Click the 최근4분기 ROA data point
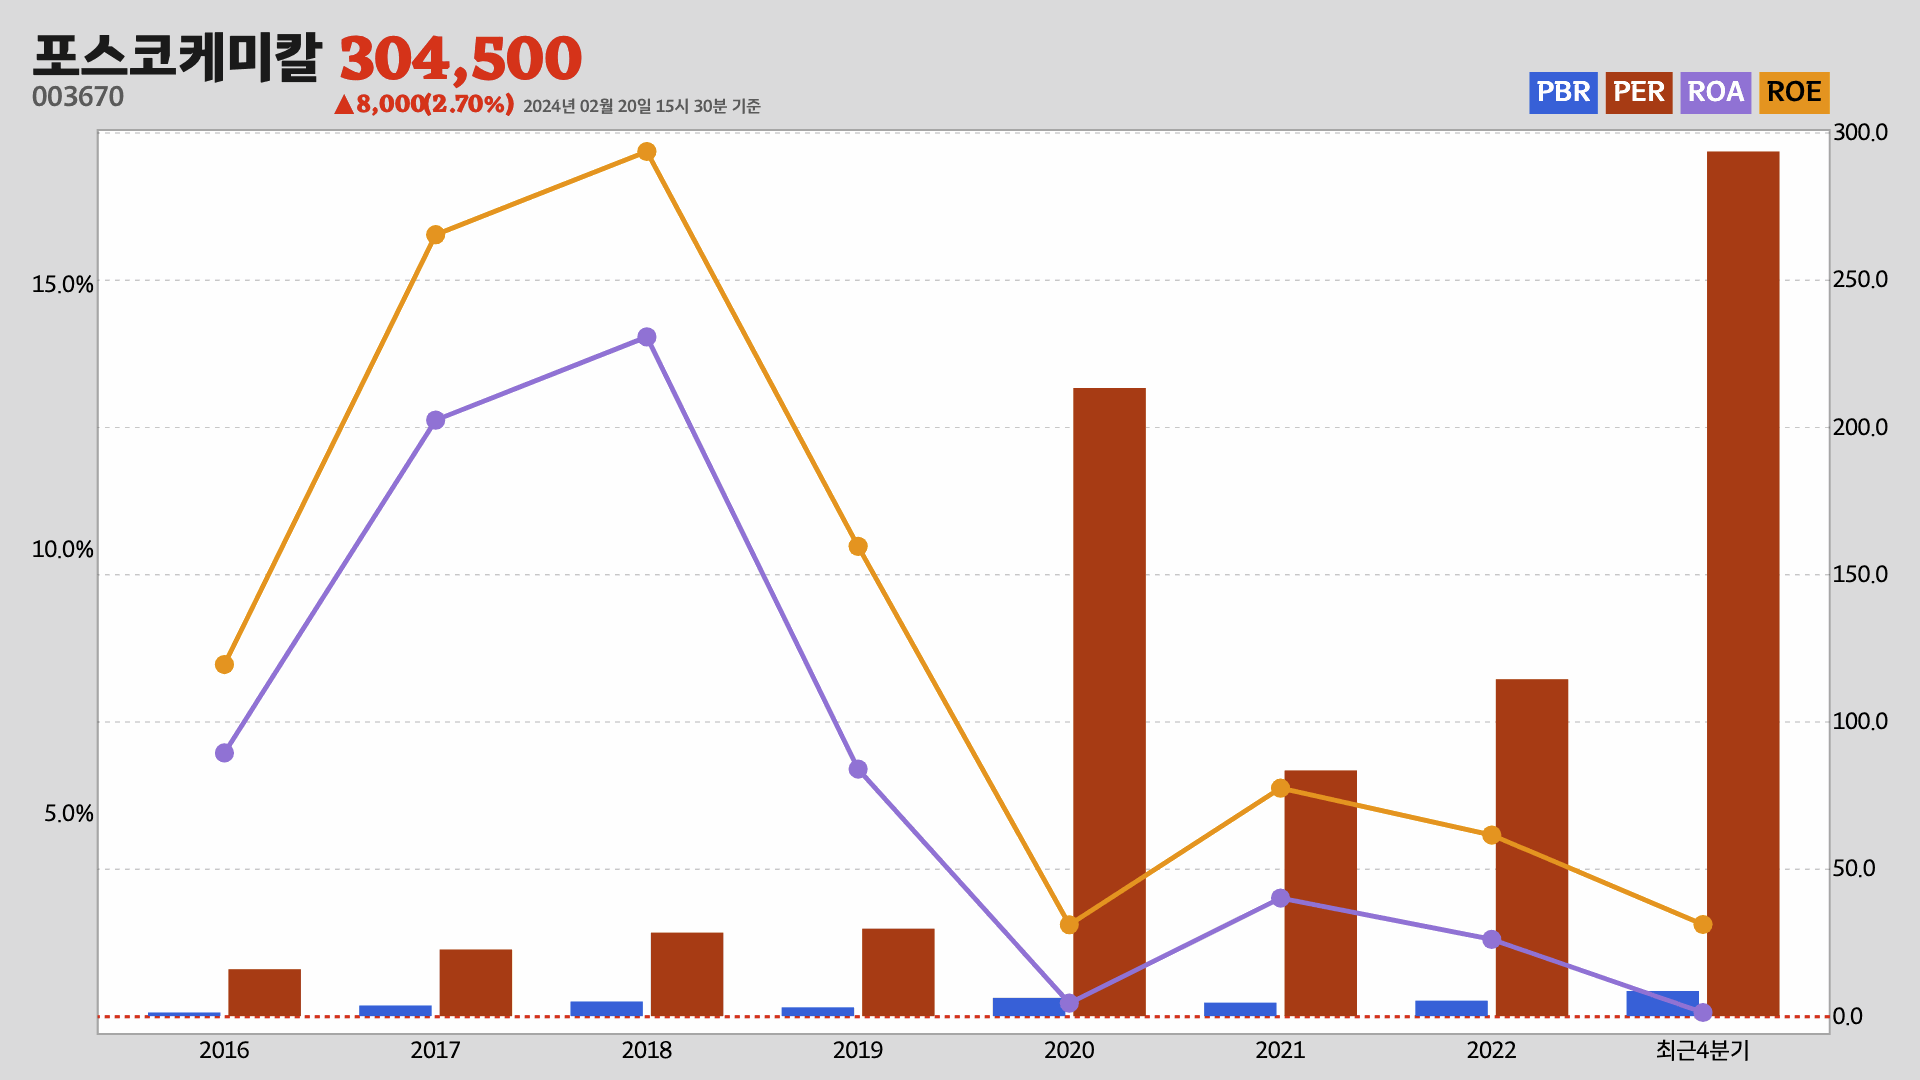The height and width of the screenshot is (1080, 1920). tap(1703, 1013)
